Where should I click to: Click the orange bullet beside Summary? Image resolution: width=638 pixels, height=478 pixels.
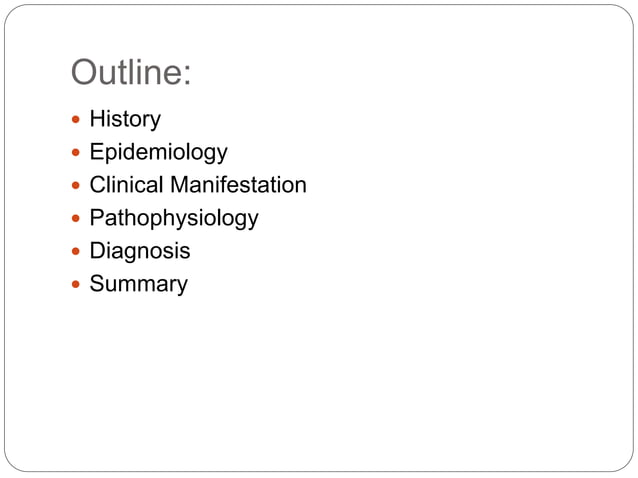click(x=76, y=284)
